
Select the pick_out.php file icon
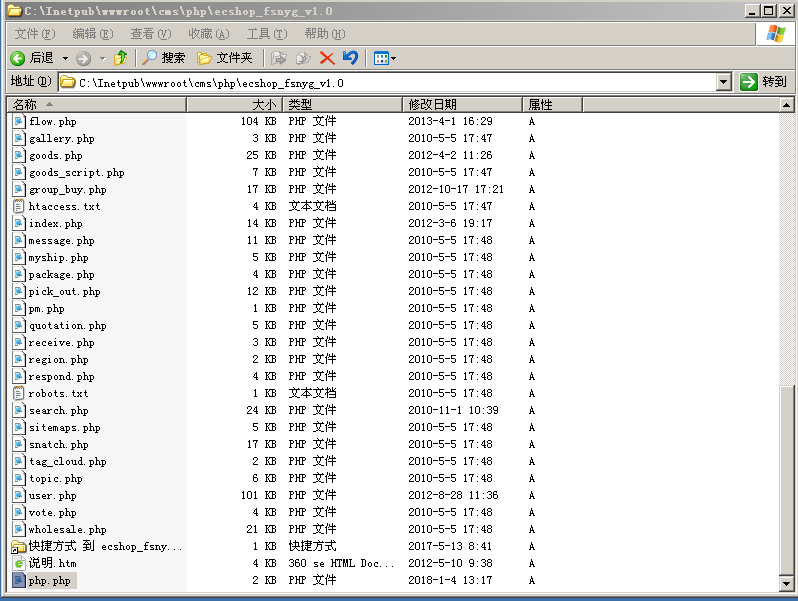pos(18,292)
